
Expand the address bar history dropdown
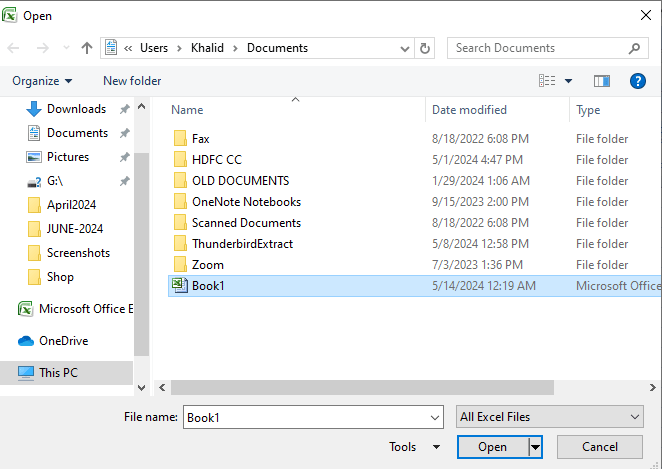[x=403, y=48]
